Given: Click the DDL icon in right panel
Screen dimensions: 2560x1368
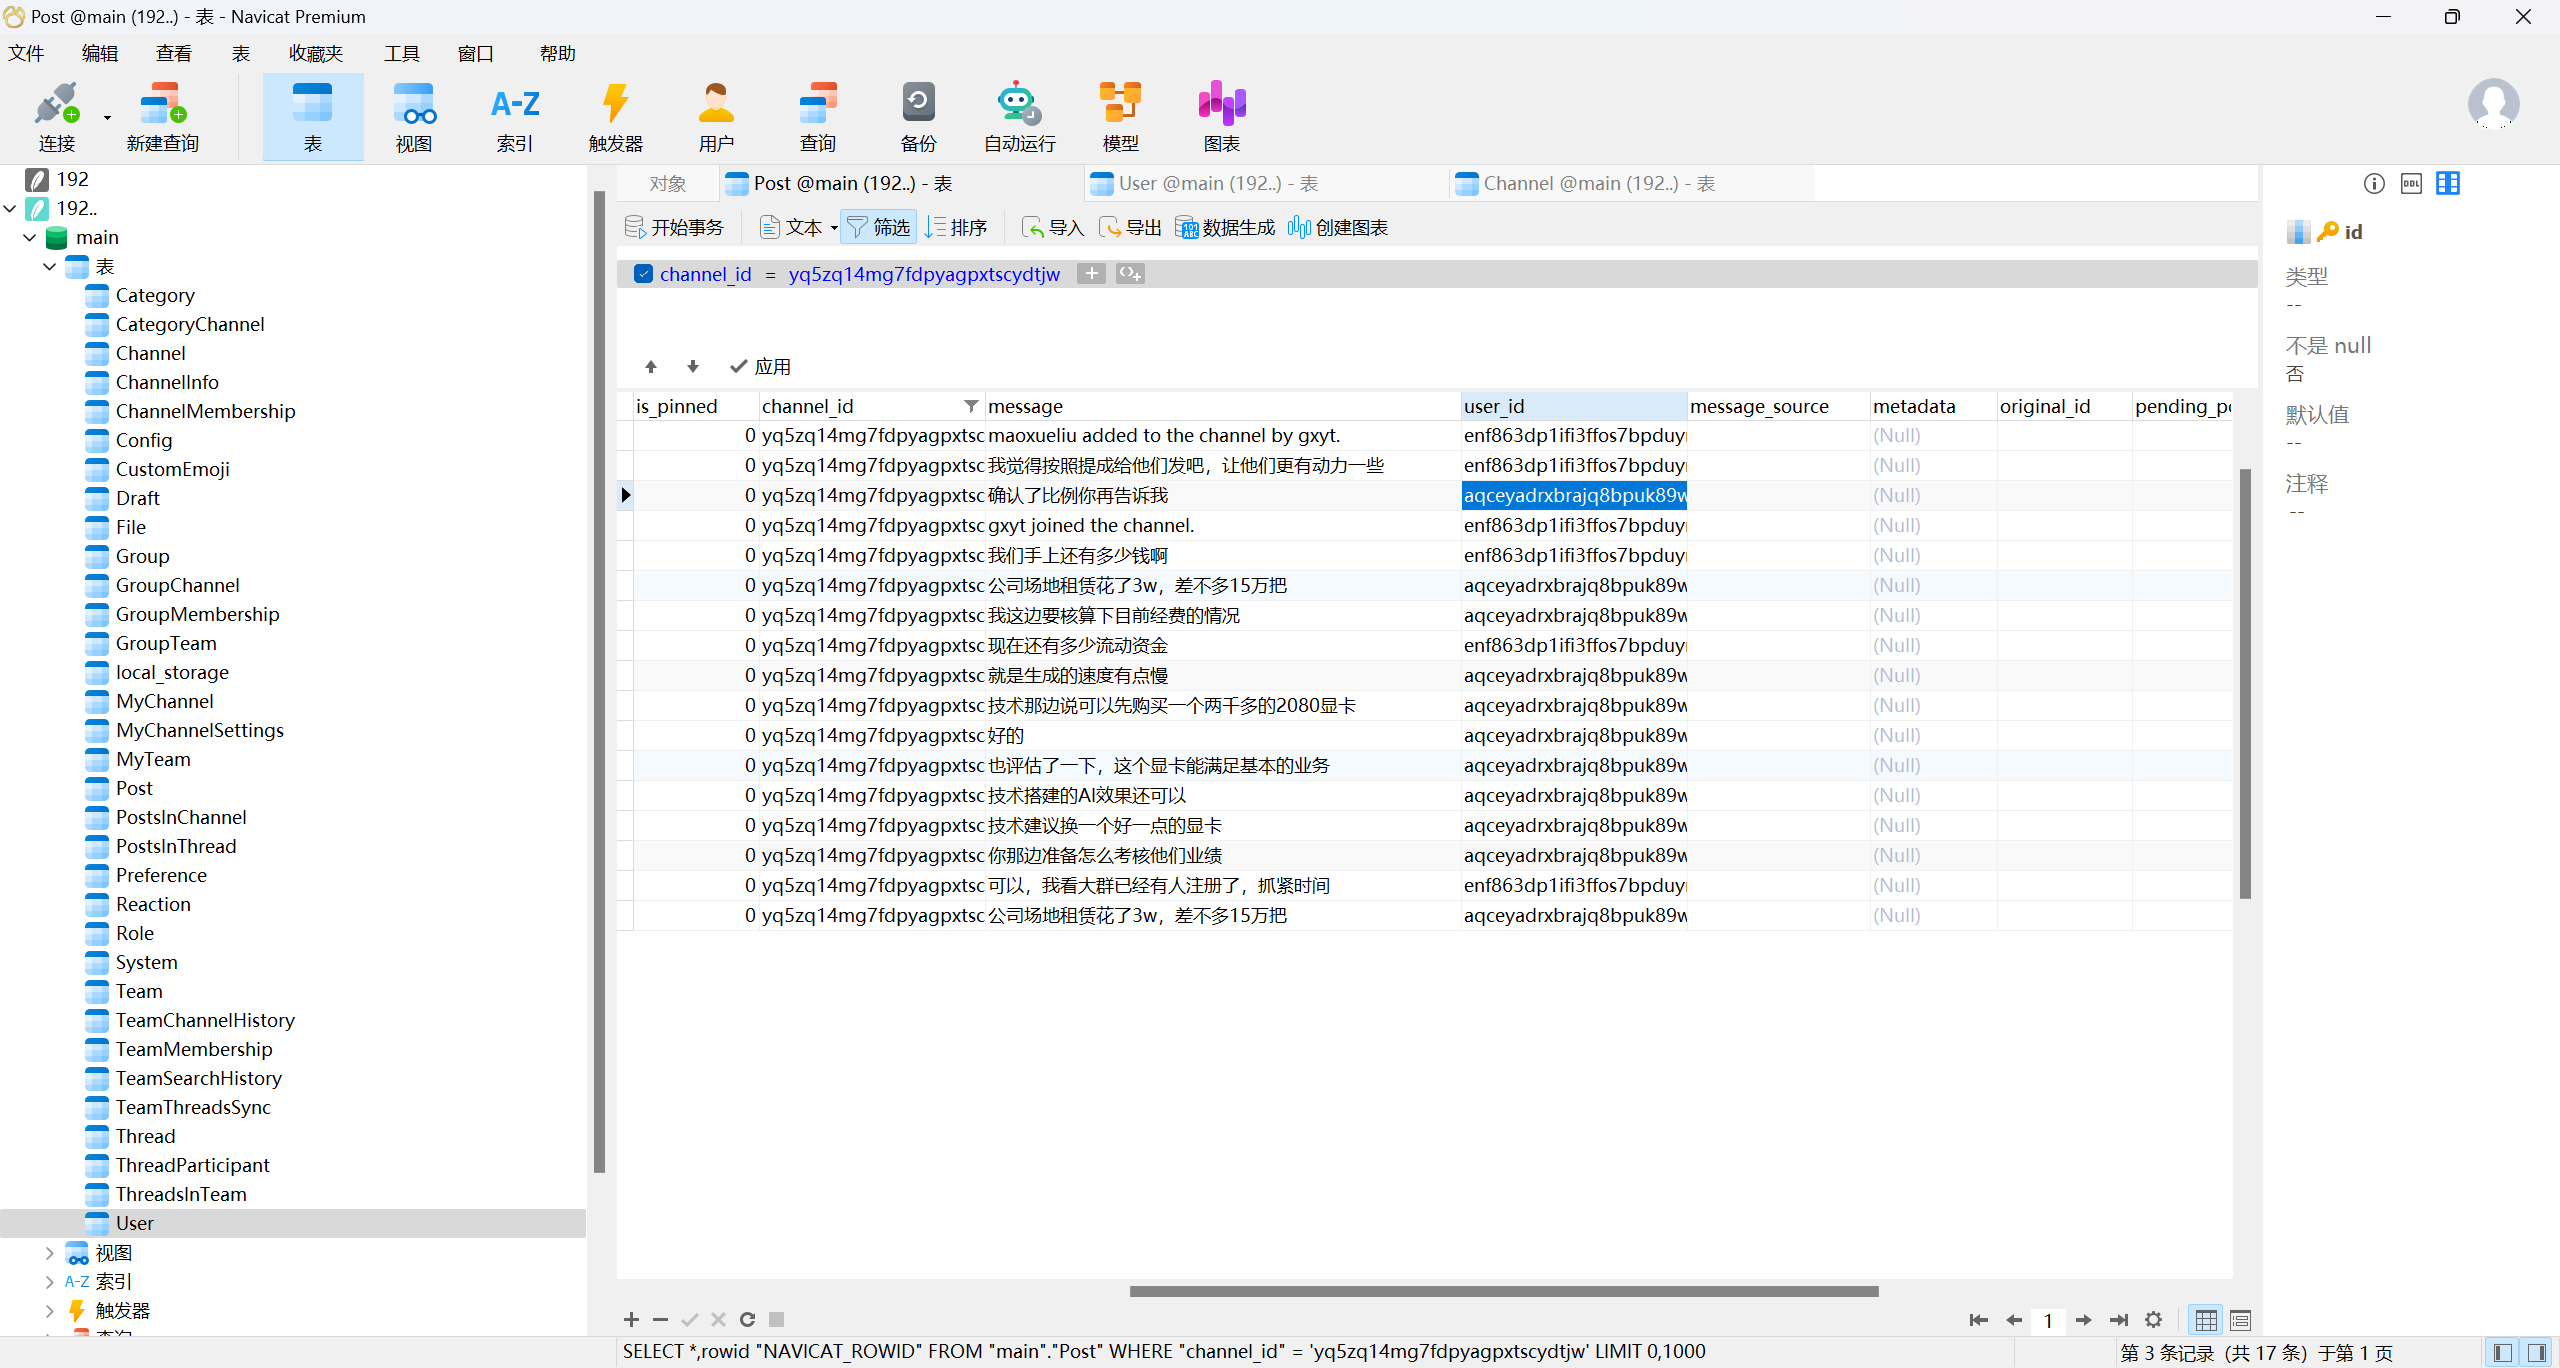Looking at the screenshot, I should pos(2411,183).
